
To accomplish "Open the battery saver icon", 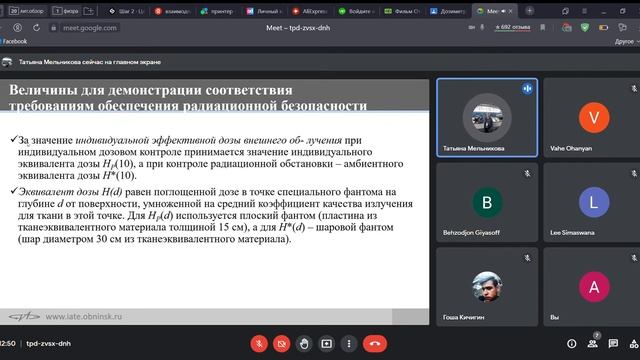I will [x=603, y=28].
